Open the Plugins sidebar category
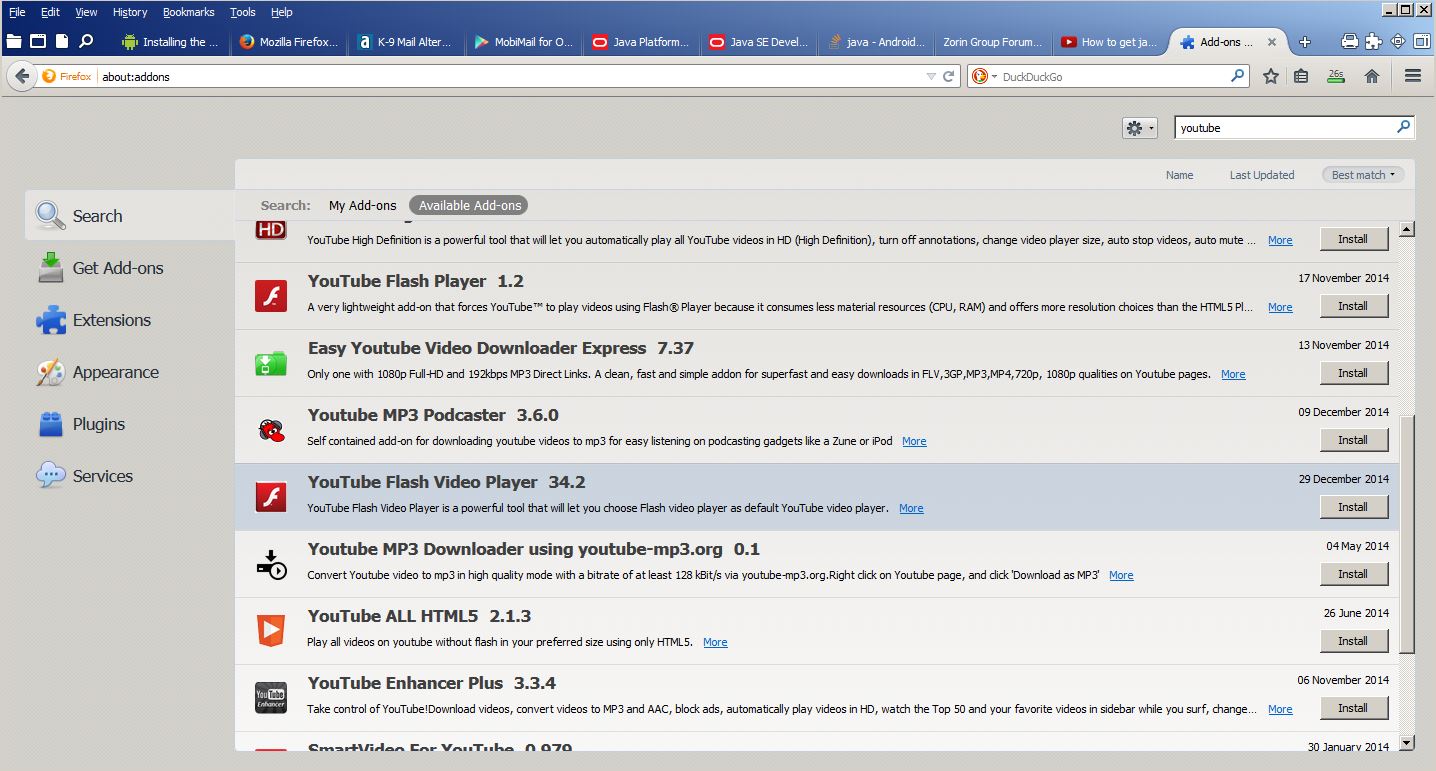The height and width of the screenshot is (771, 1436). click(x=98, y=424)
